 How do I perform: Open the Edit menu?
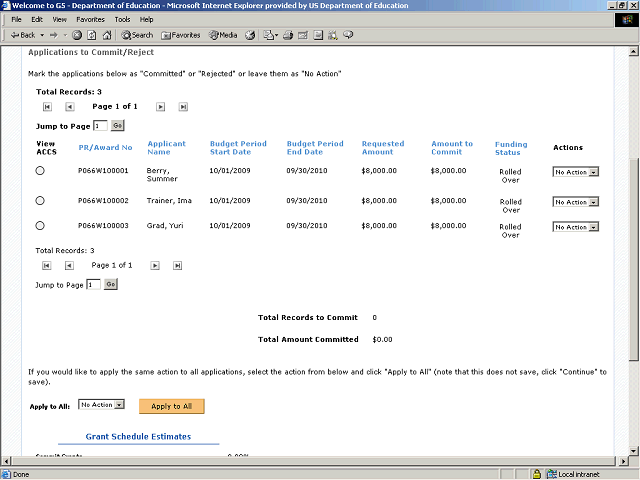(x=37, y=19)
